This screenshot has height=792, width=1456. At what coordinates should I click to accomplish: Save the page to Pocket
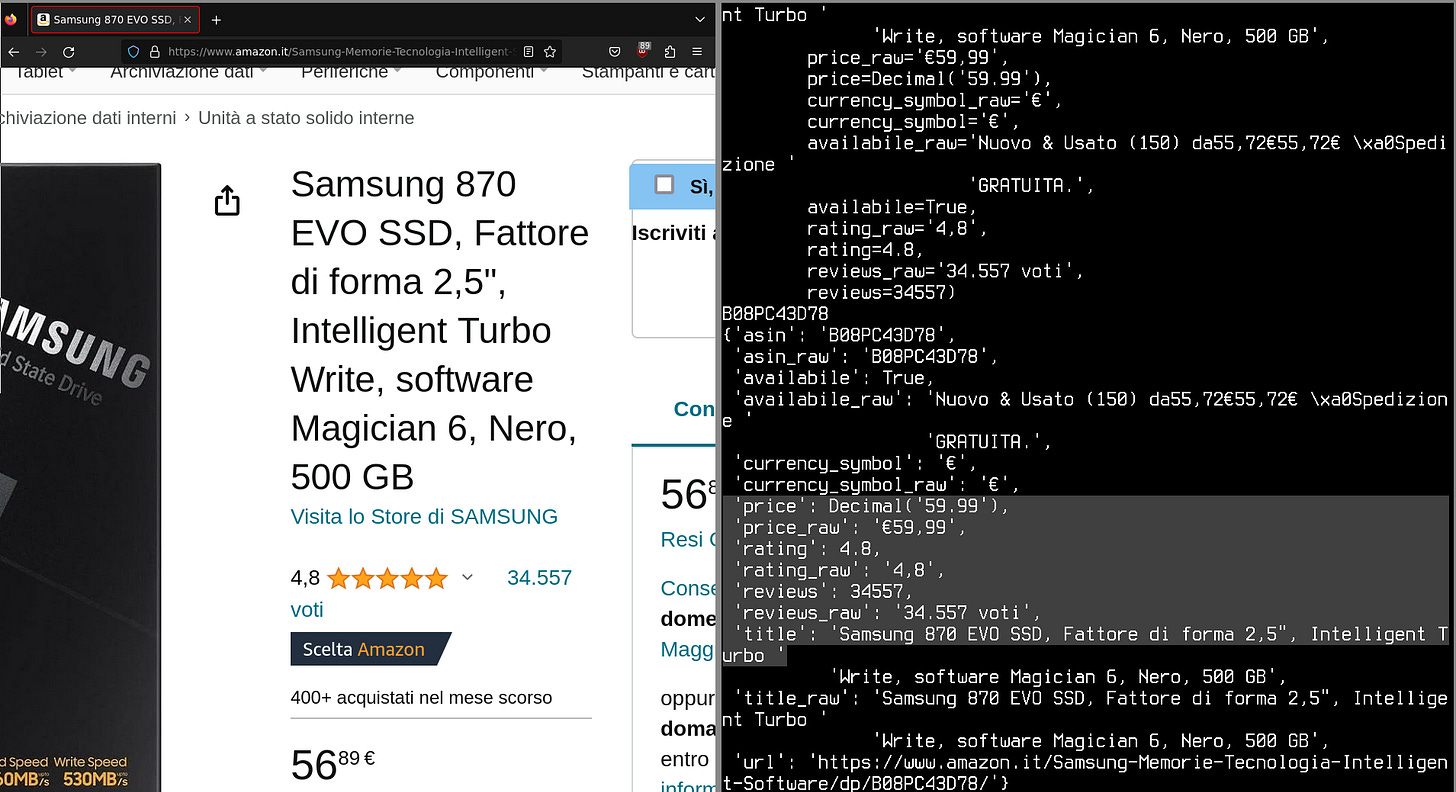click(612, 51)
